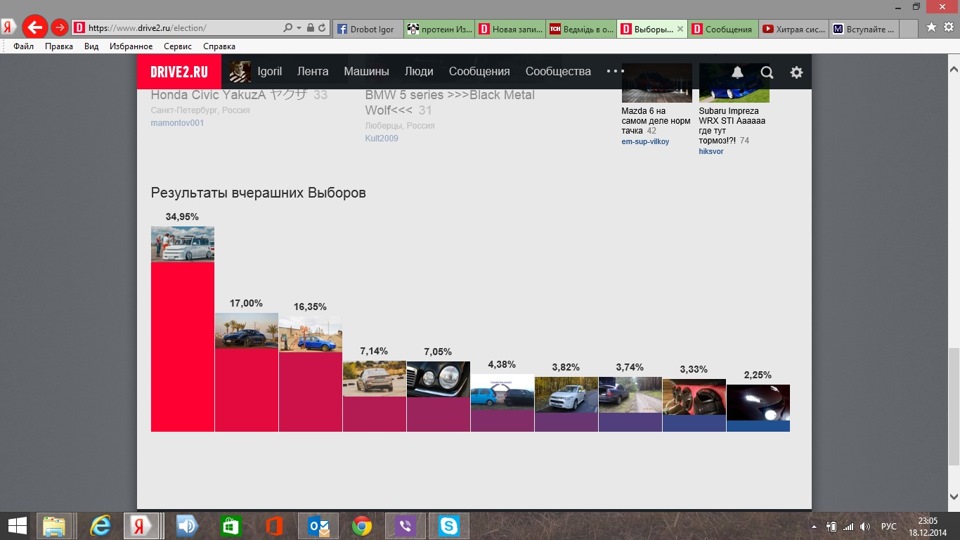The height and width of the screenshot is (540, 960).
Task: Open the Справка menu
Action: tap(219, 46)
